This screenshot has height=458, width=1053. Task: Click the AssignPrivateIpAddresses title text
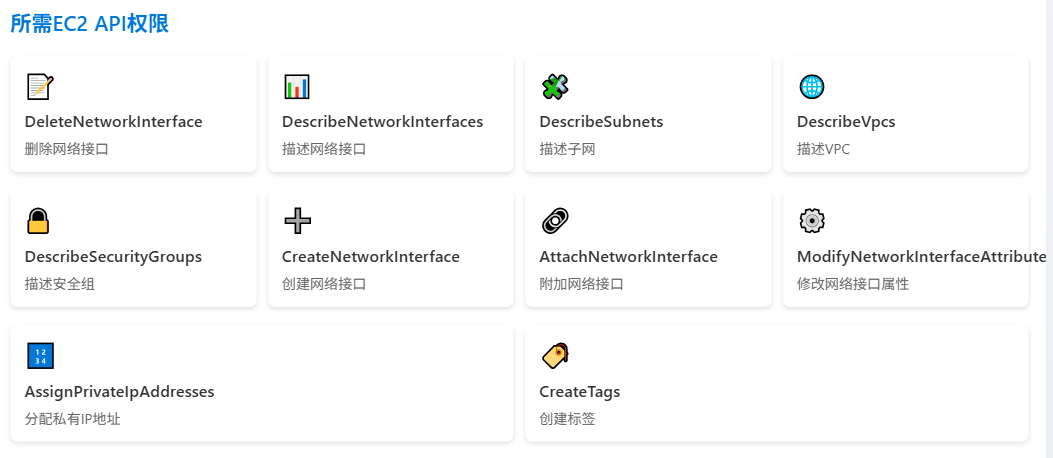click(120, 392)
